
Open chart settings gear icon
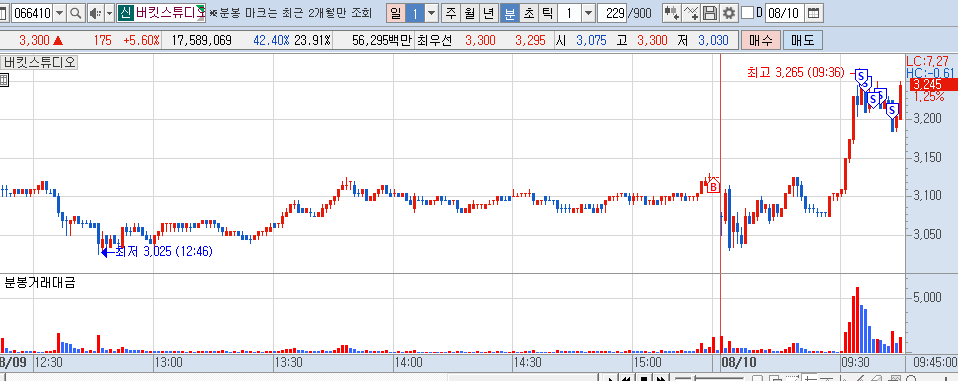(x=728, y=12)
